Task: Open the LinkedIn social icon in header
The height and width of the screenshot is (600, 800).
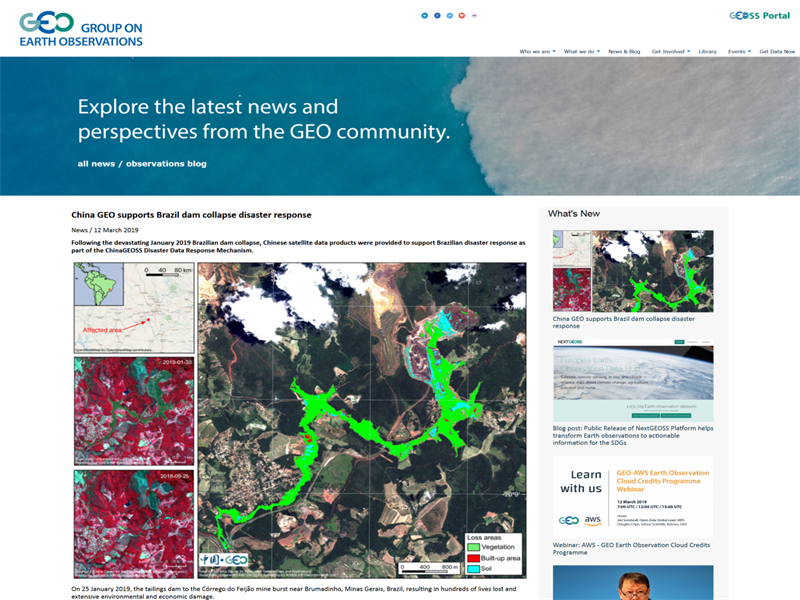Action: pyautogui.click(x=425, y=16)
